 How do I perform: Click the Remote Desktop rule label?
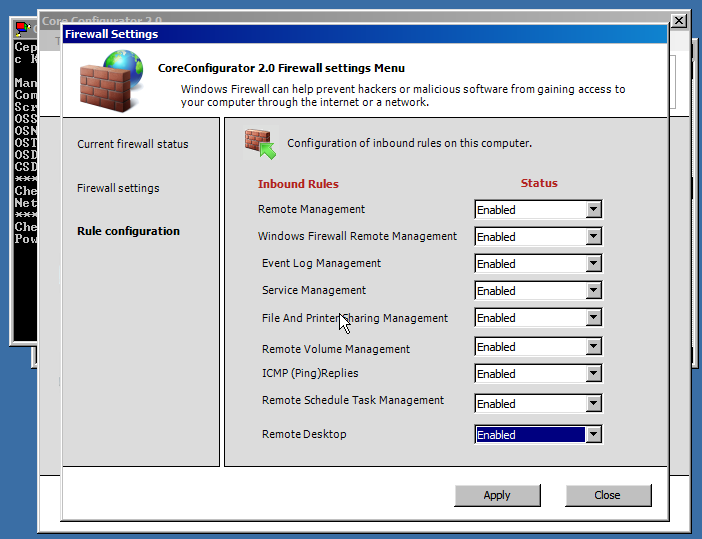pos(304,434)
